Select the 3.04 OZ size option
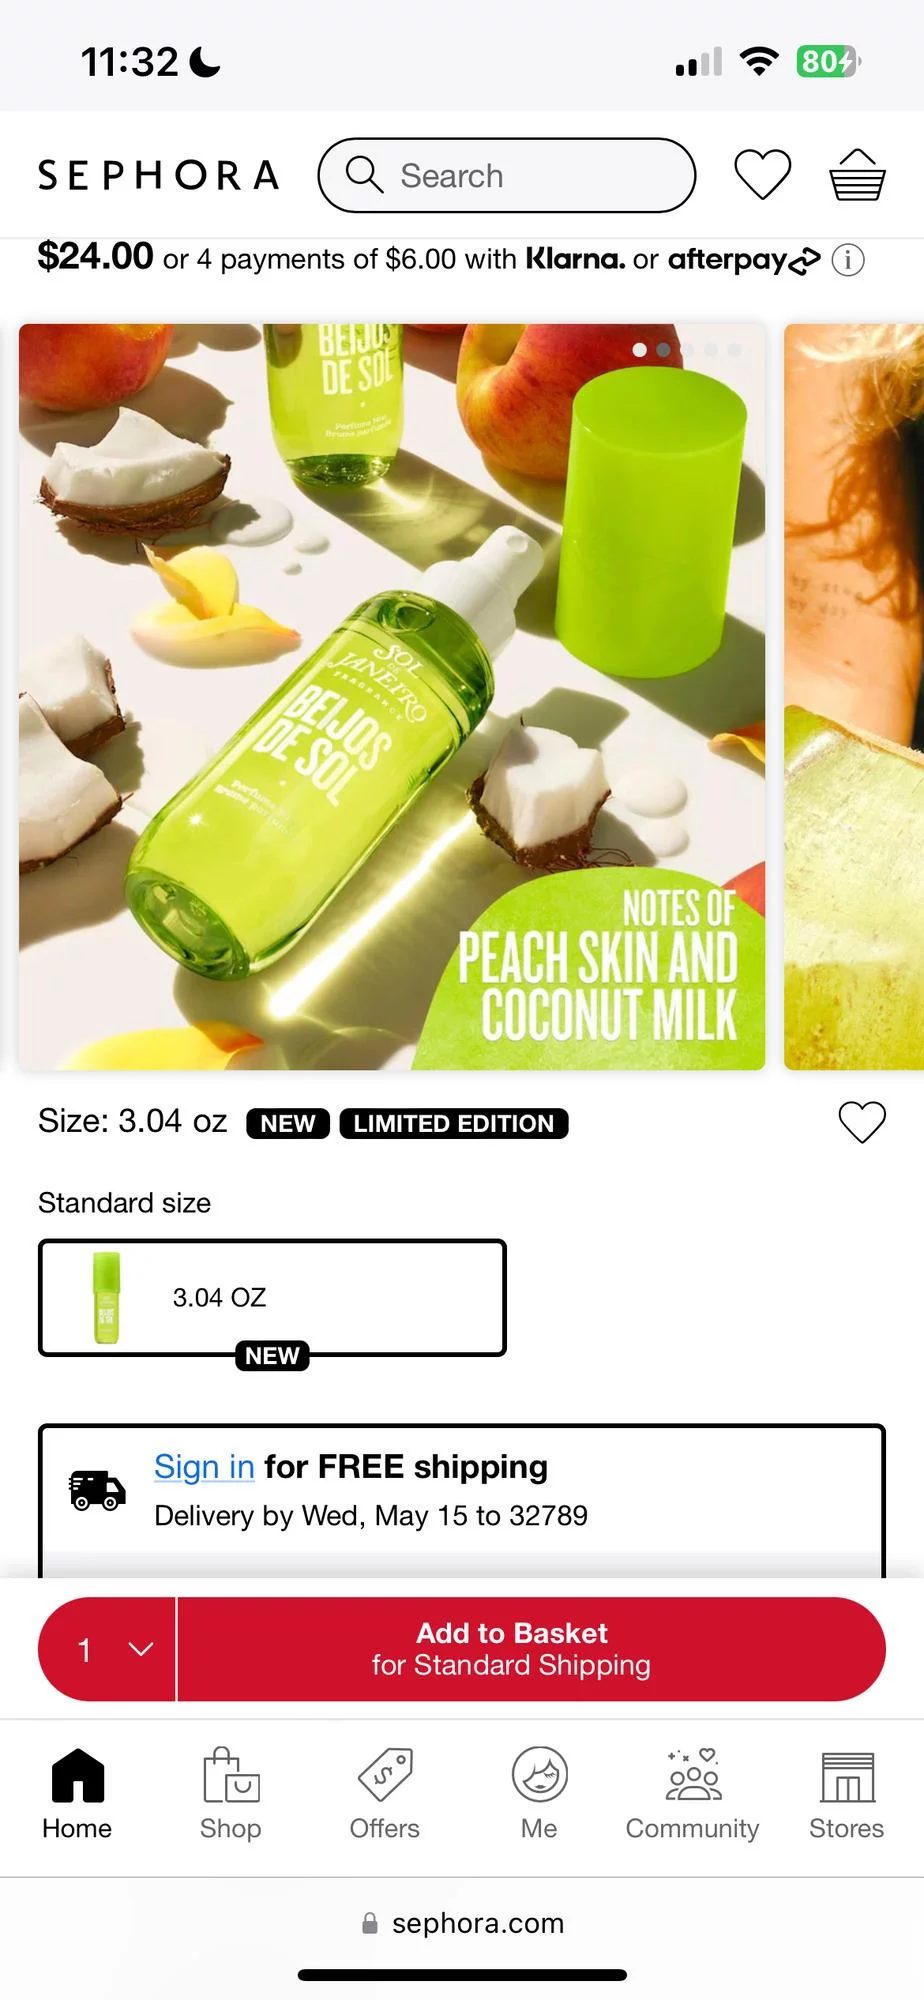This screenshot has height=2000, width=924. click(272, 1298)
